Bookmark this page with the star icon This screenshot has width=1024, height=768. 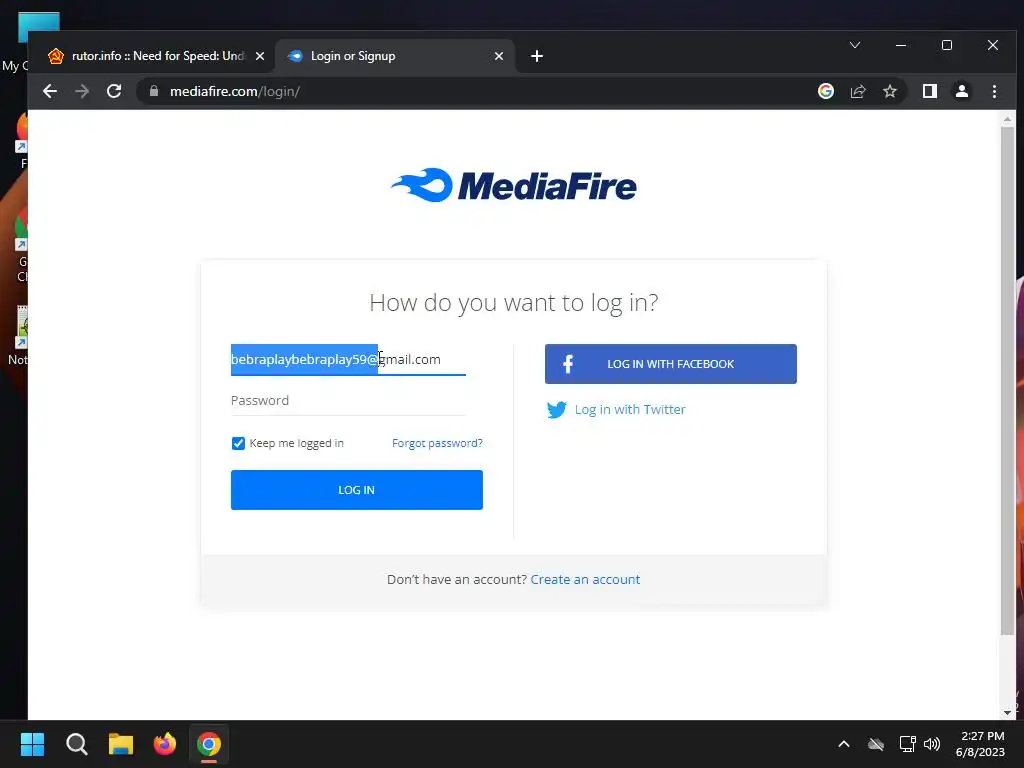[889, 91]
